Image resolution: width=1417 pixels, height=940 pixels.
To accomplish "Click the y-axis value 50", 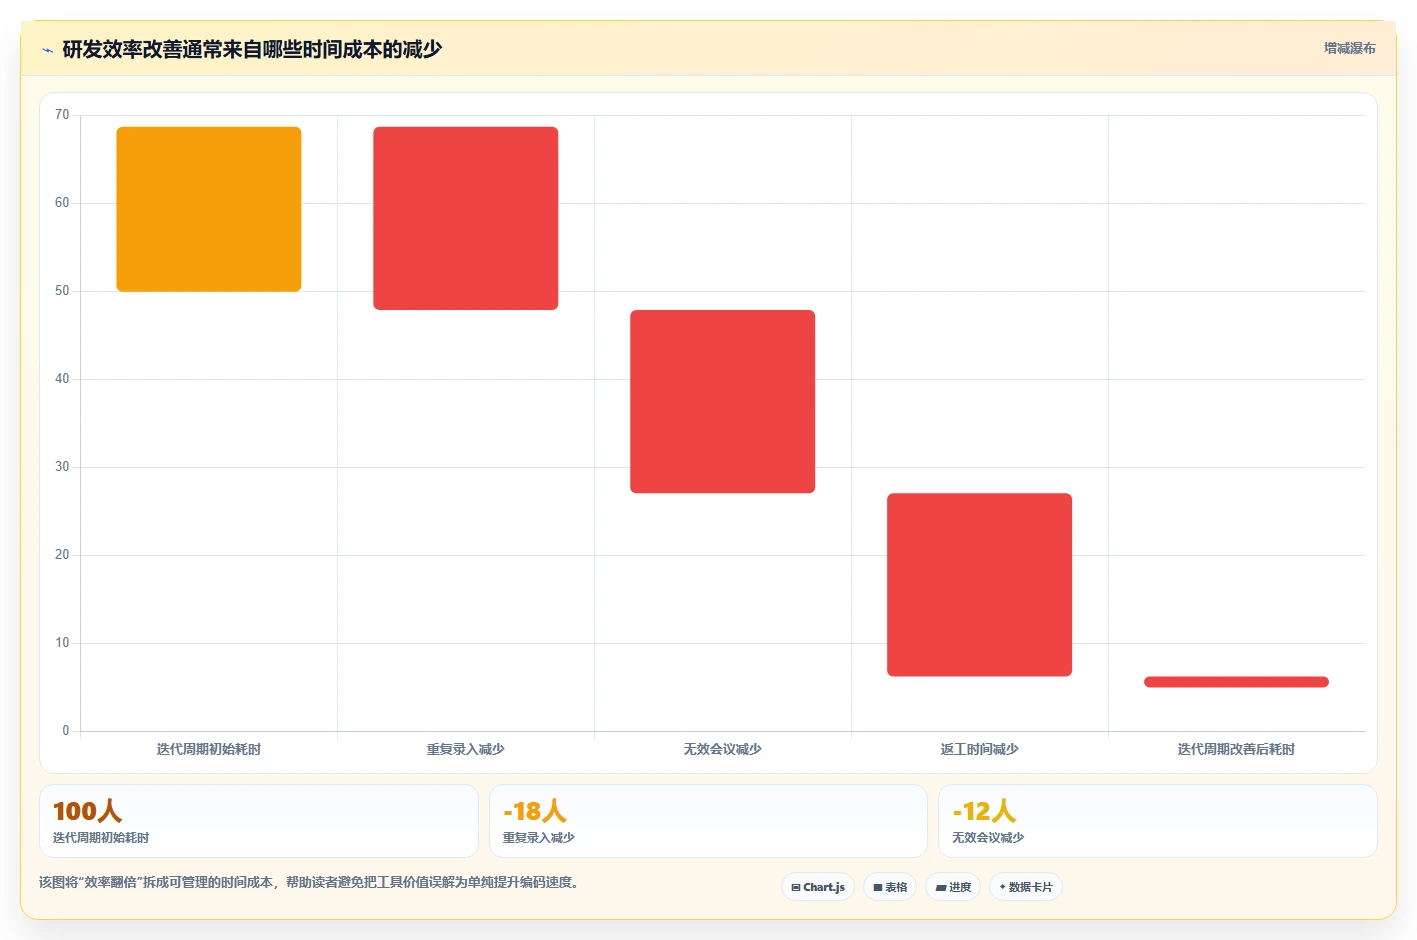I will point(62,291).
